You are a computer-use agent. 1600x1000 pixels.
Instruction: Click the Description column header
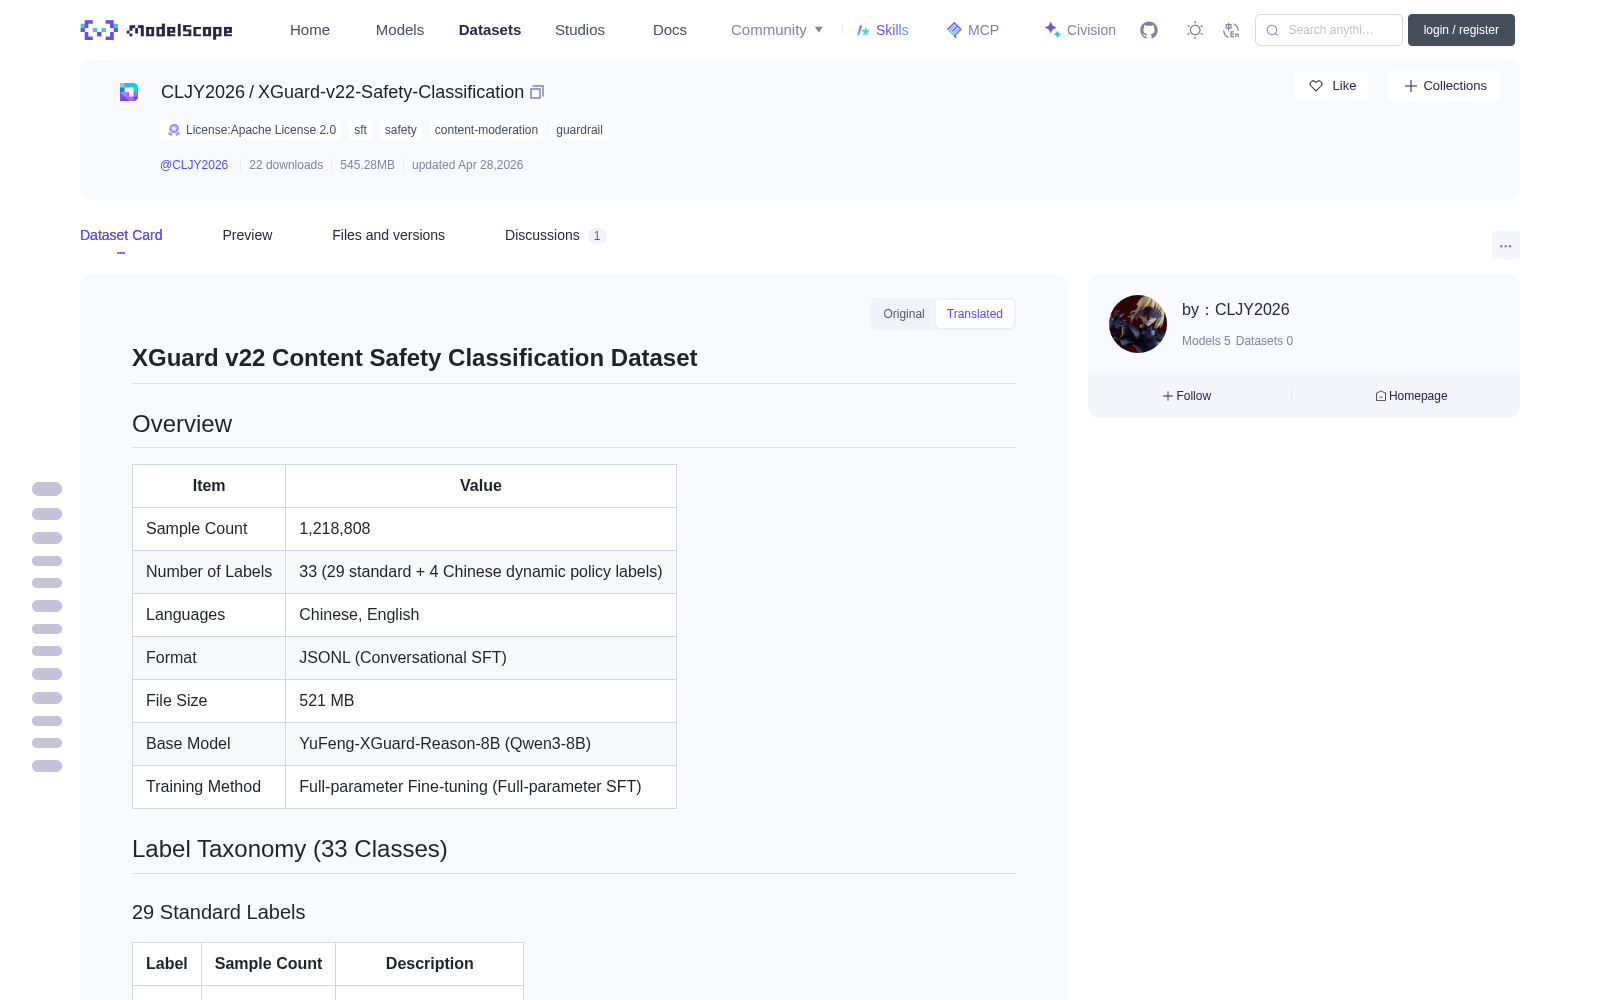tap(430, 964)
